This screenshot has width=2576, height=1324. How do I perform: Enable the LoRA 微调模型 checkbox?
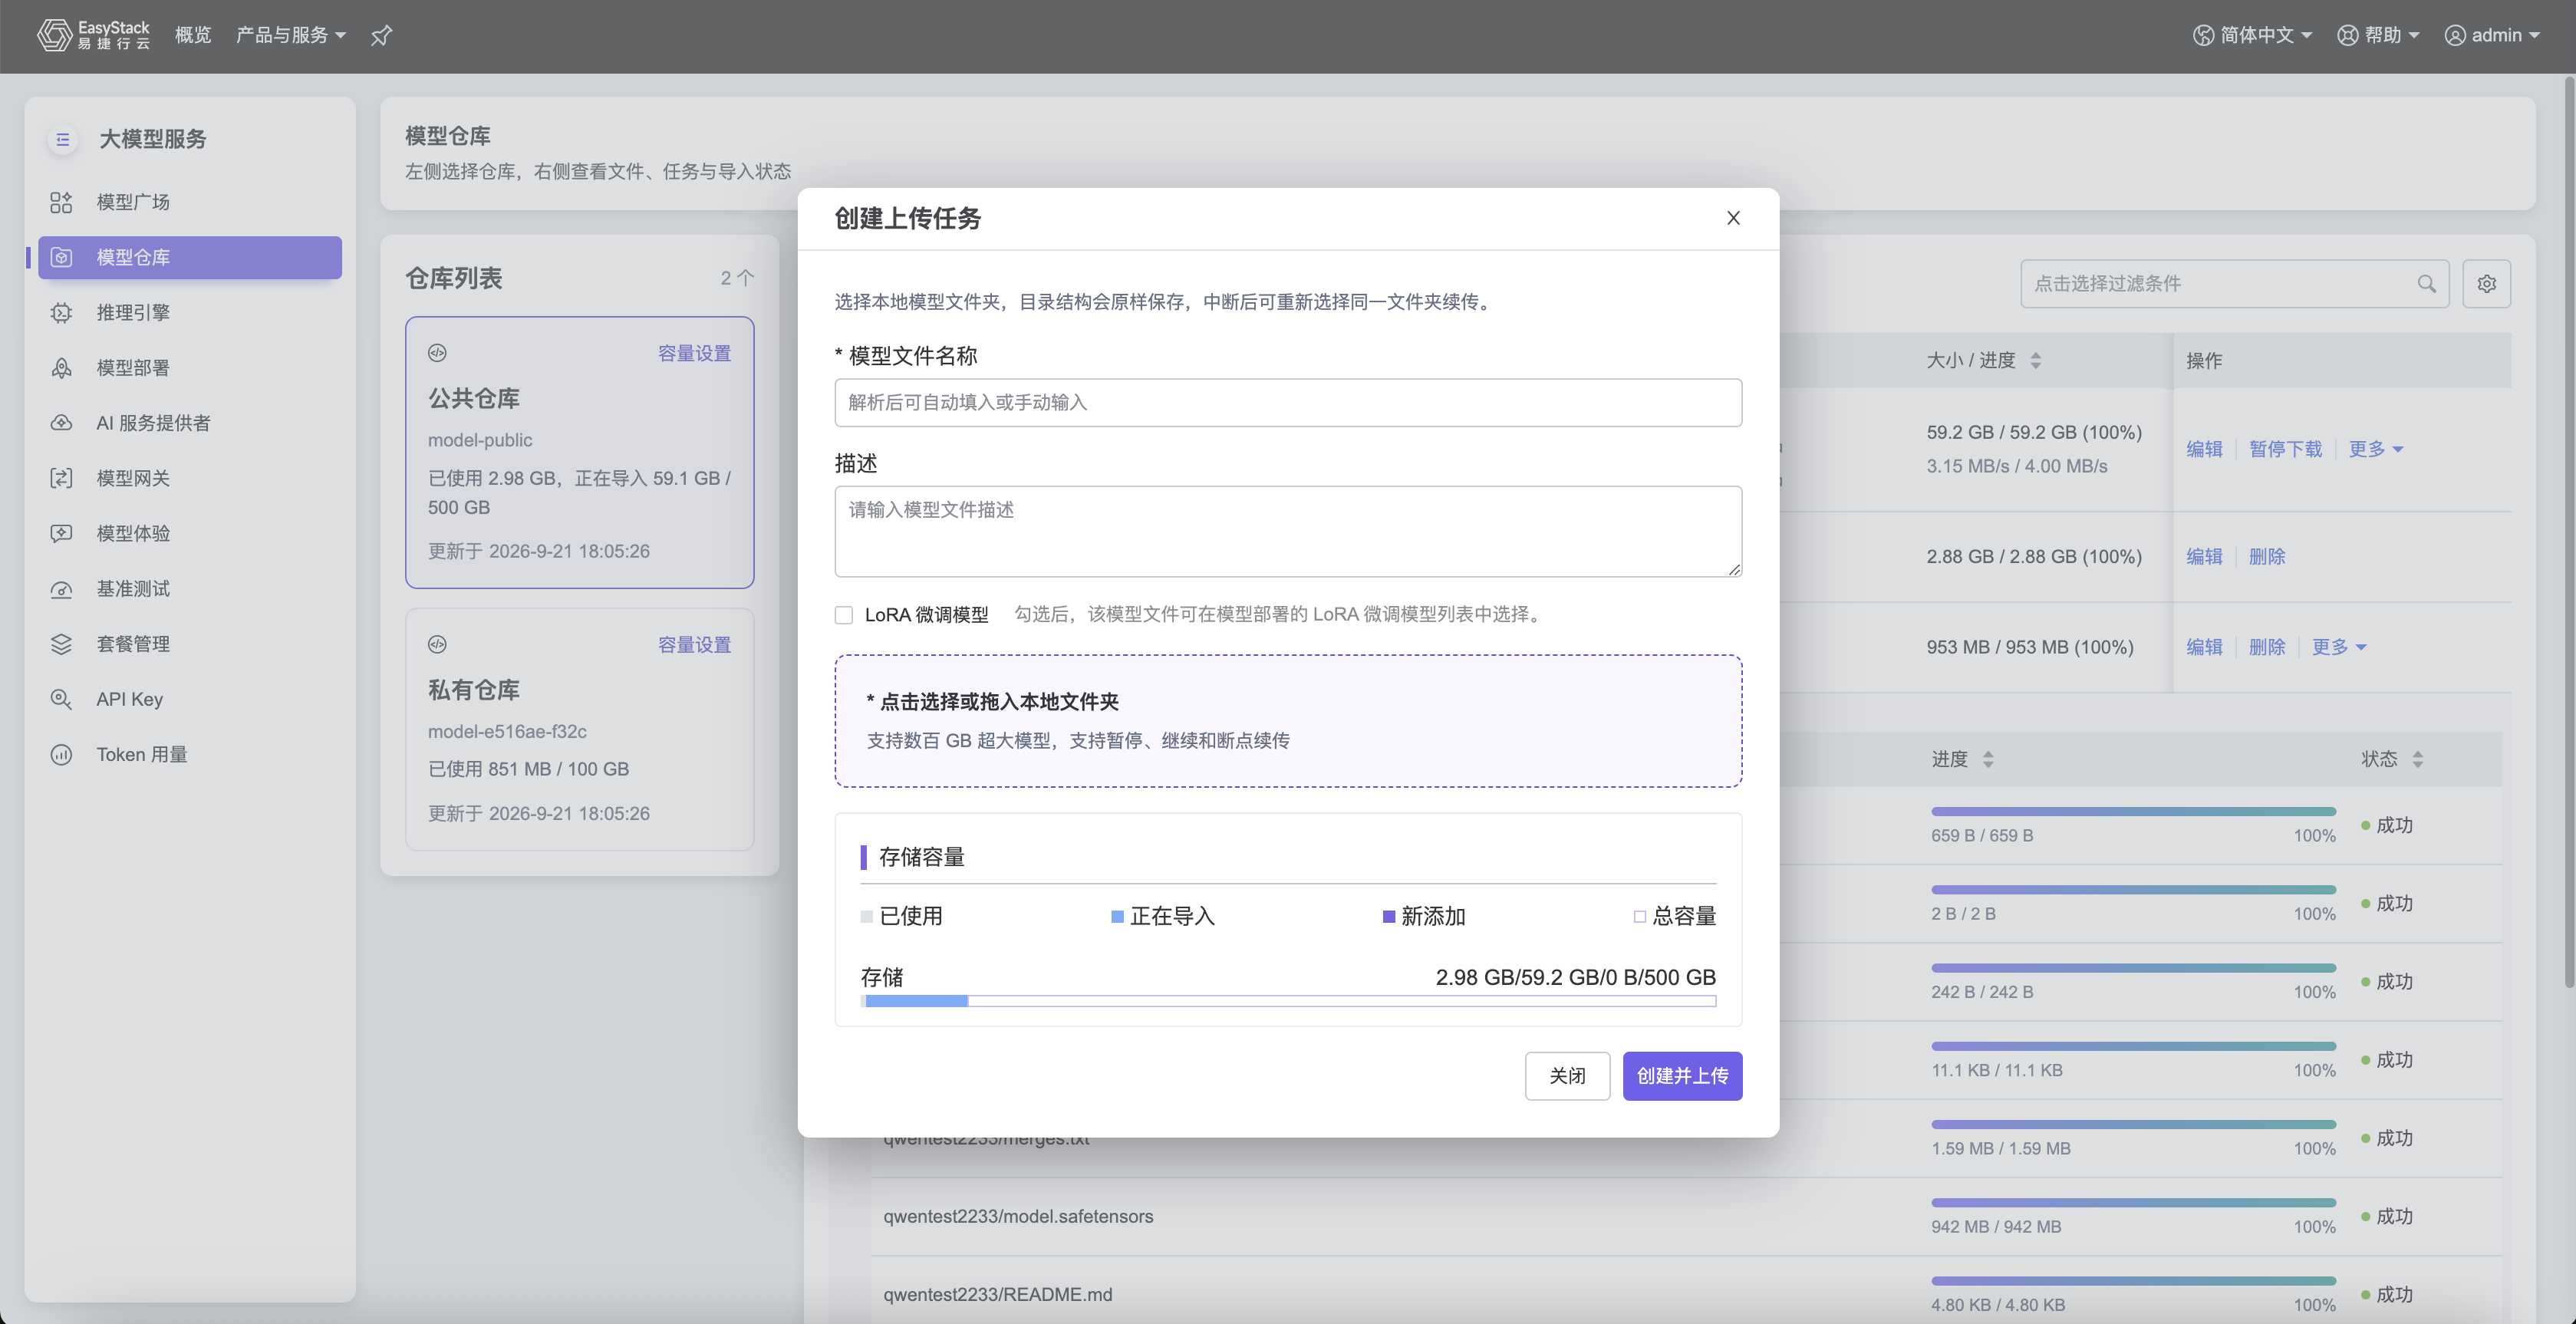(x=844, y=615)
